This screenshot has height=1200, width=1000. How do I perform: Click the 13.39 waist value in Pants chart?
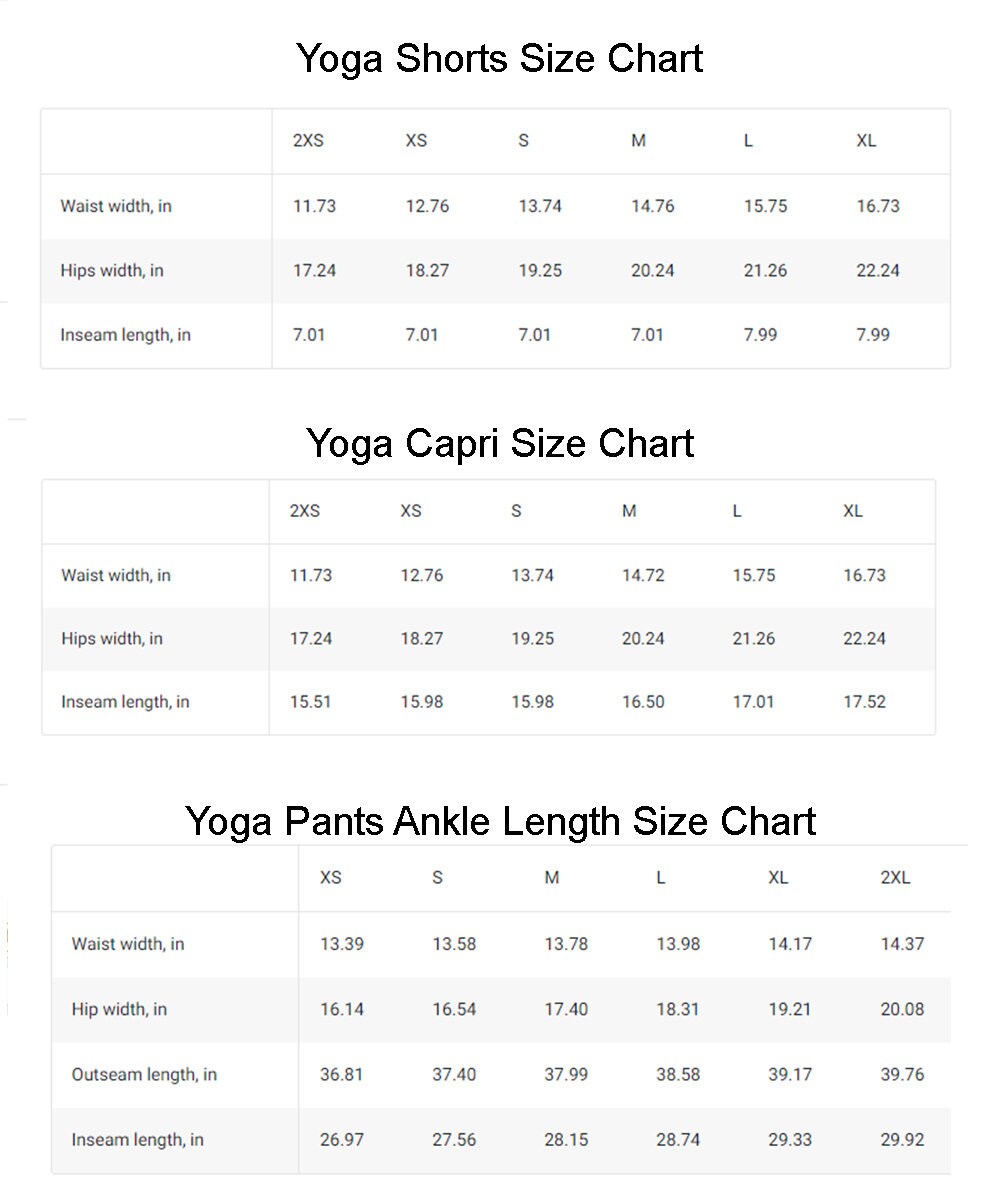pyautogui.click(x=341, y=944)
